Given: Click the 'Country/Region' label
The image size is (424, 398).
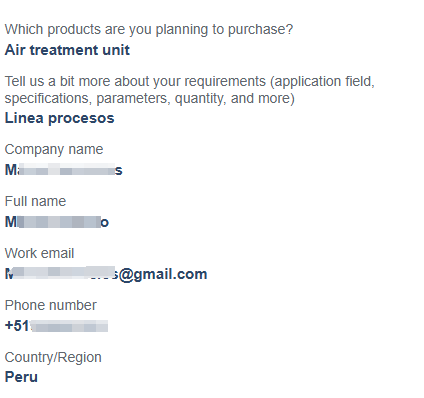Looking at the screenshot, I should click(53, 357).
